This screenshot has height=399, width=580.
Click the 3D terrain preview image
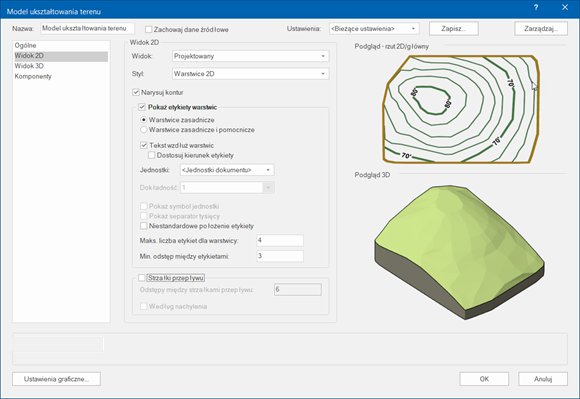pyautogui.click(x=459, y=252)
